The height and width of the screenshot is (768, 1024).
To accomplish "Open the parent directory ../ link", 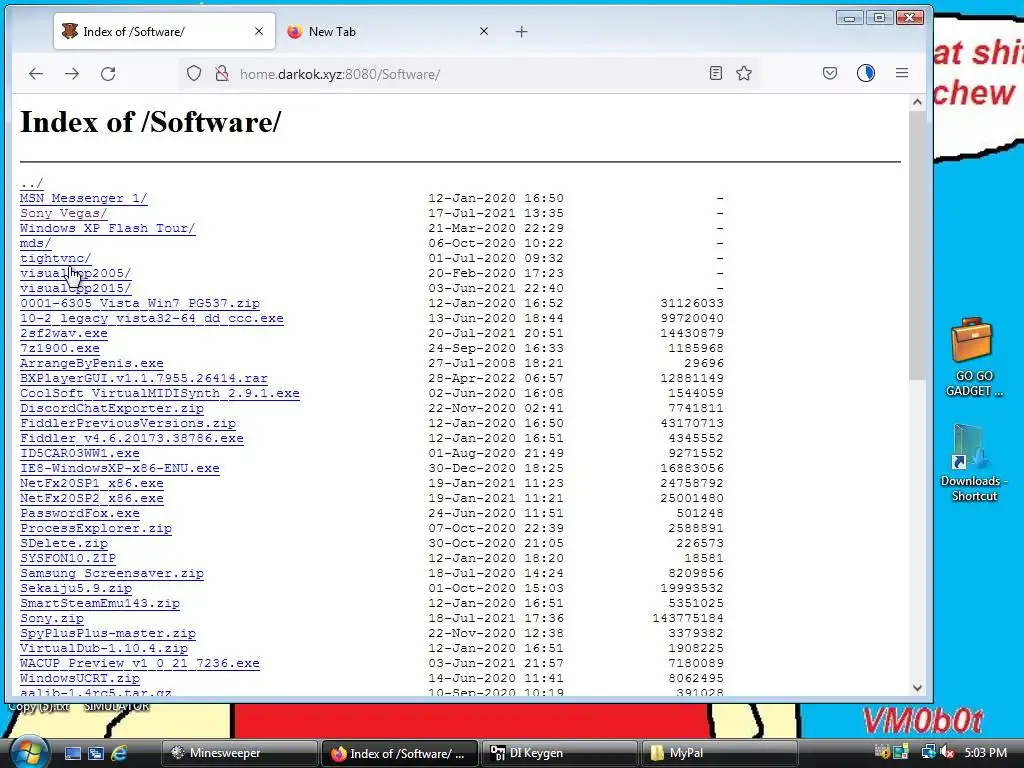I will pyautogui.click(x=31, y=183).
